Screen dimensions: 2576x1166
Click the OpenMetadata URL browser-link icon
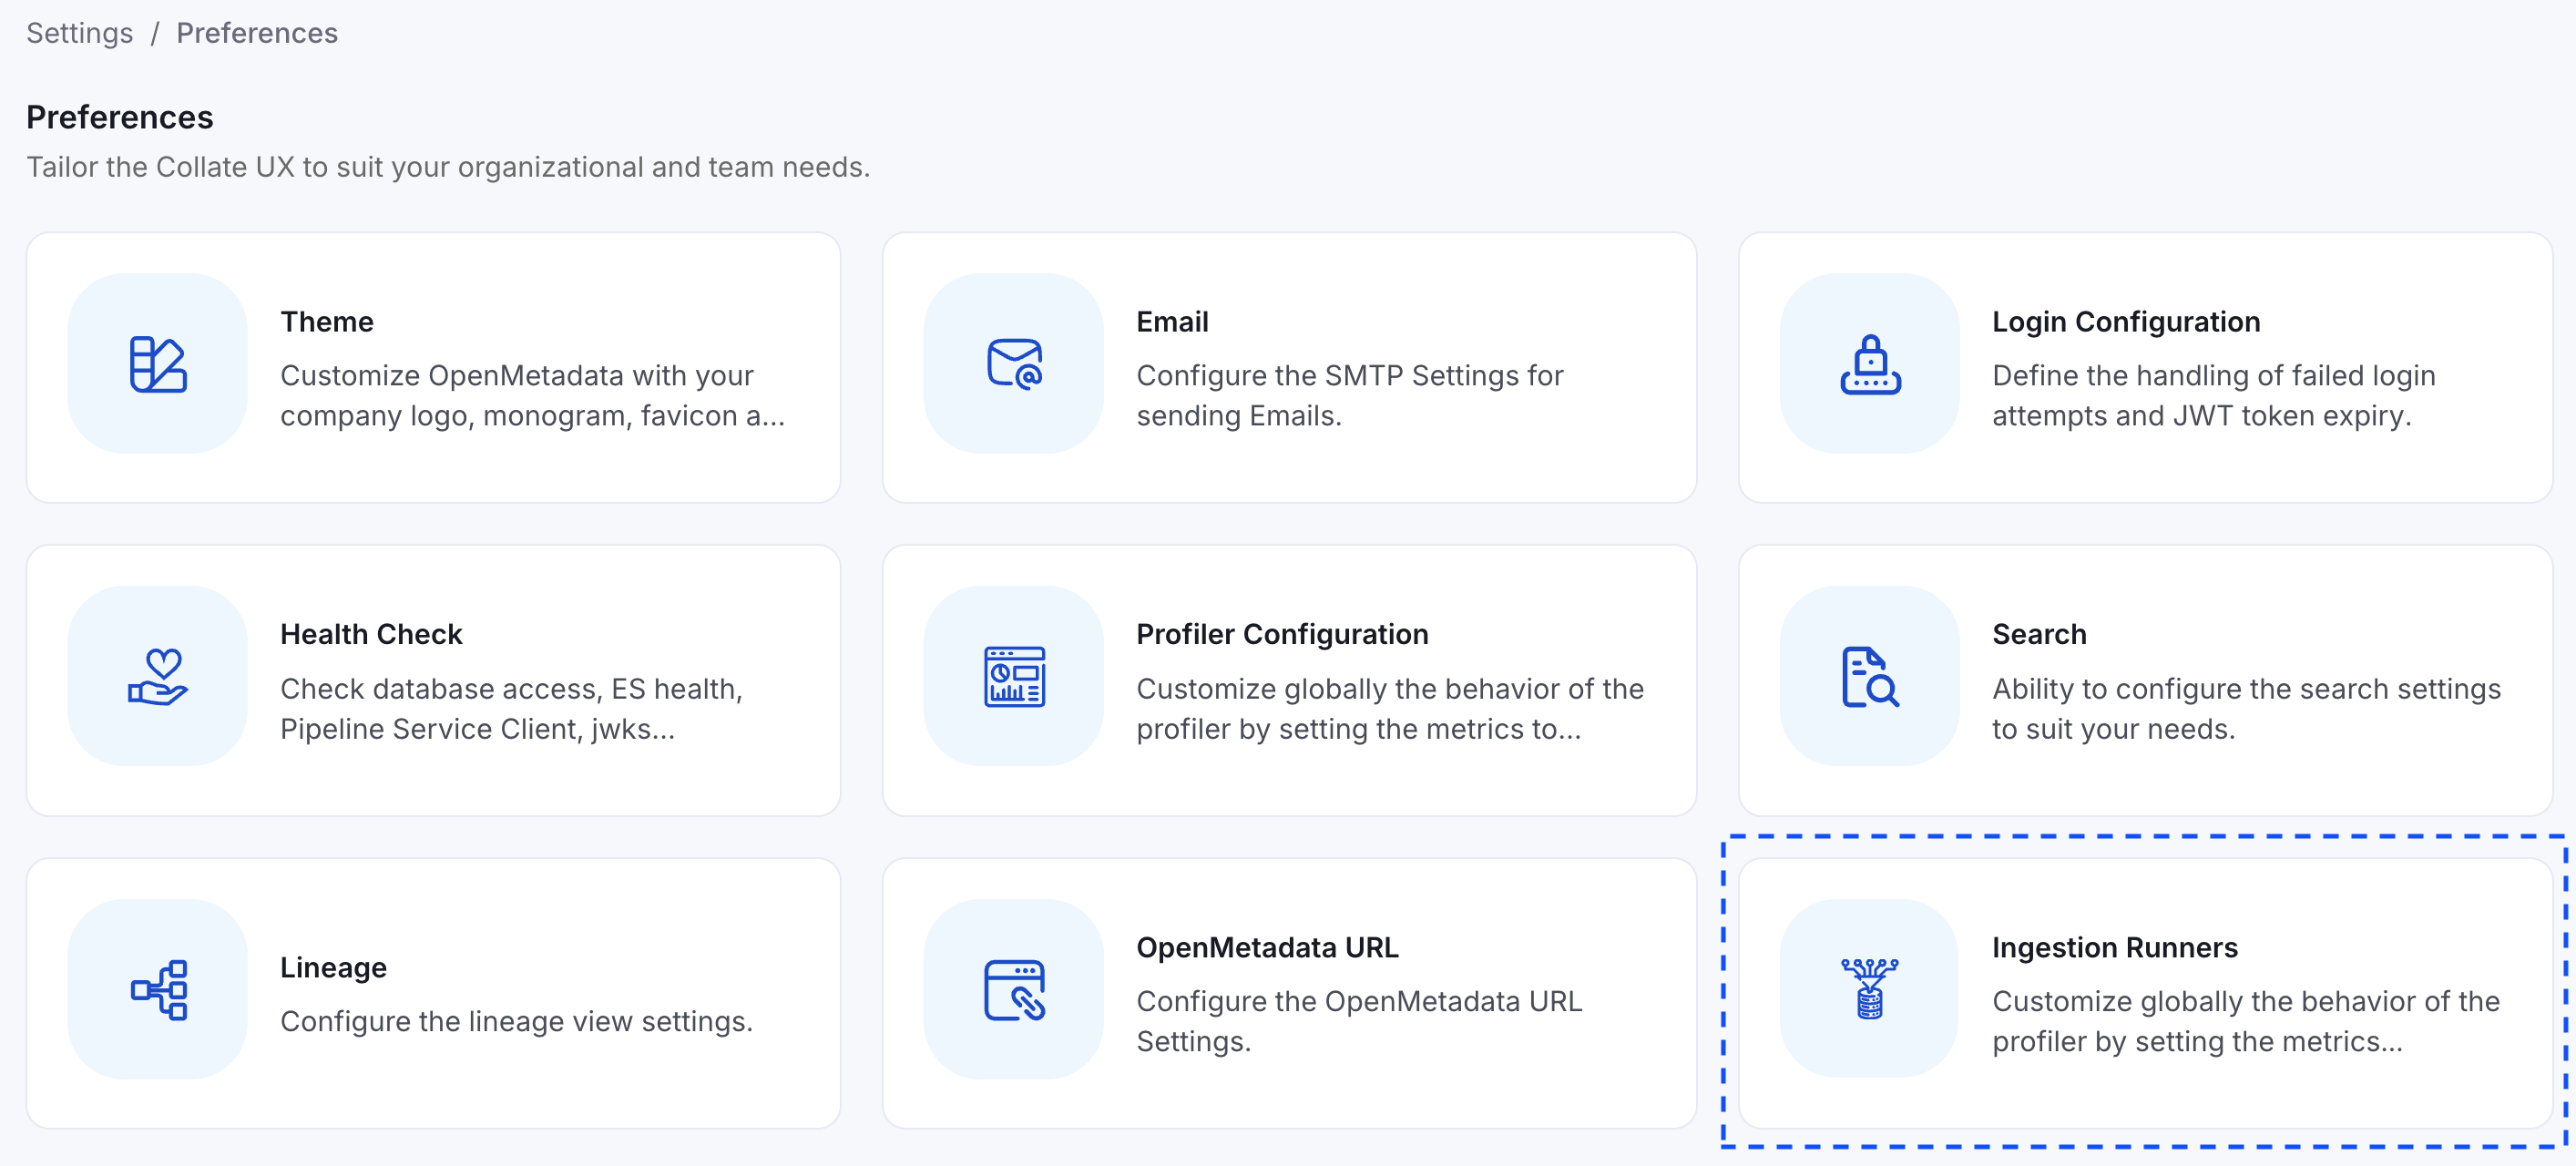tap(1014, 989)
